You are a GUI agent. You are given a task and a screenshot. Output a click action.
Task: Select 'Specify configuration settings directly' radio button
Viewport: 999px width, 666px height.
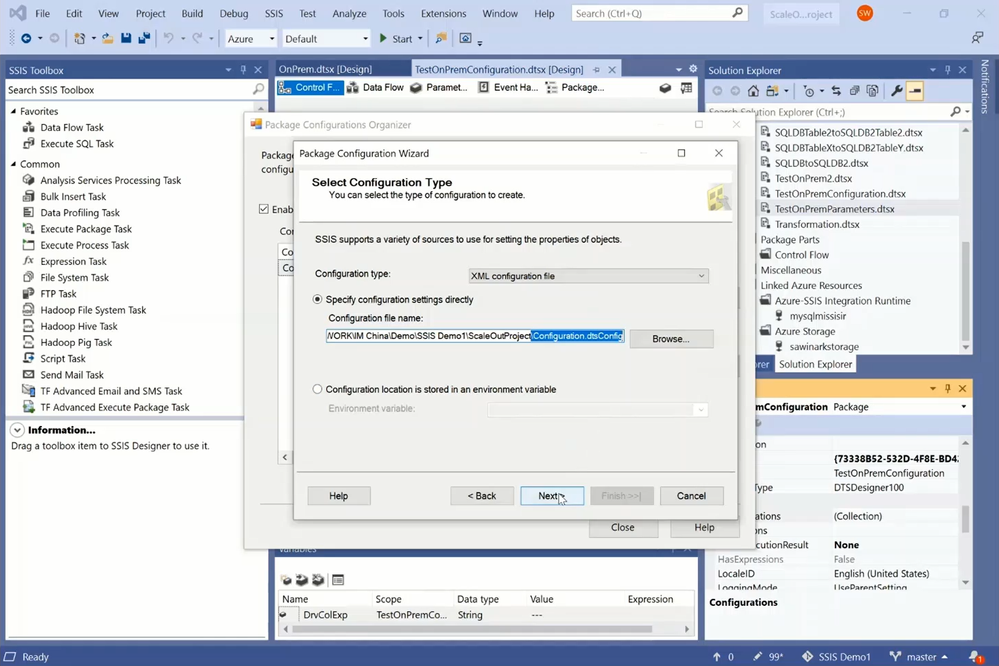point(317,300)
